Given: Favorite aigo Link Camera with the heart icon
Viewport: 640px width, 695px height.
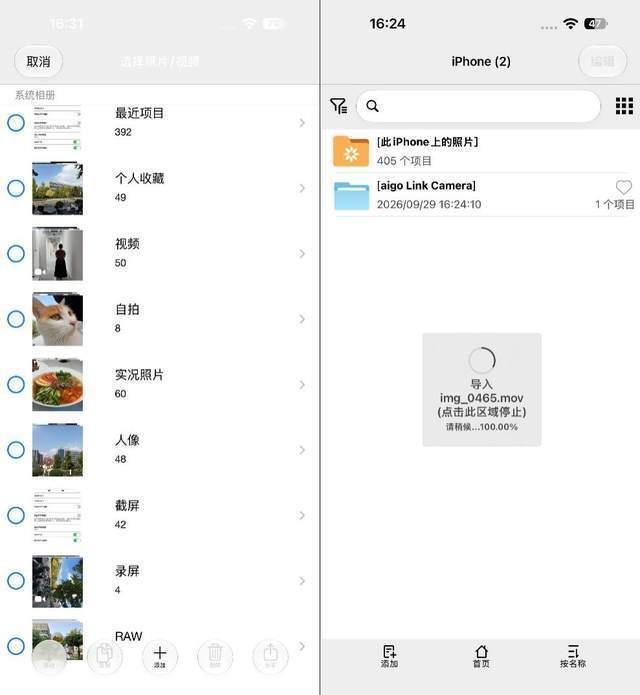Looking at the screenshot, I should [x=624, y=187].
